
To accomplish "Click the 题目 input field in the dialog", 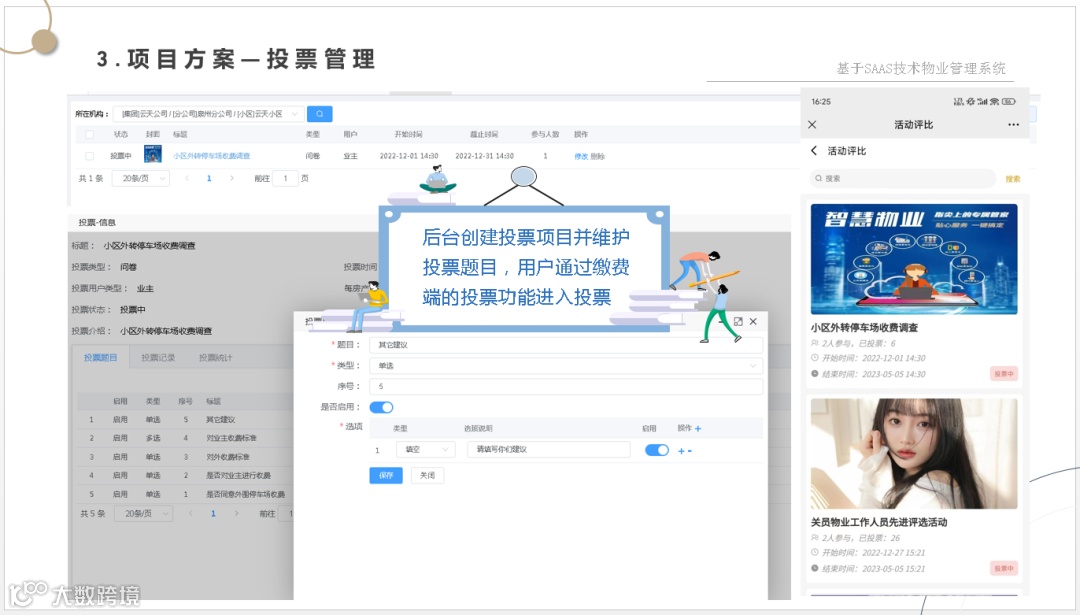I will coord(566,345).
